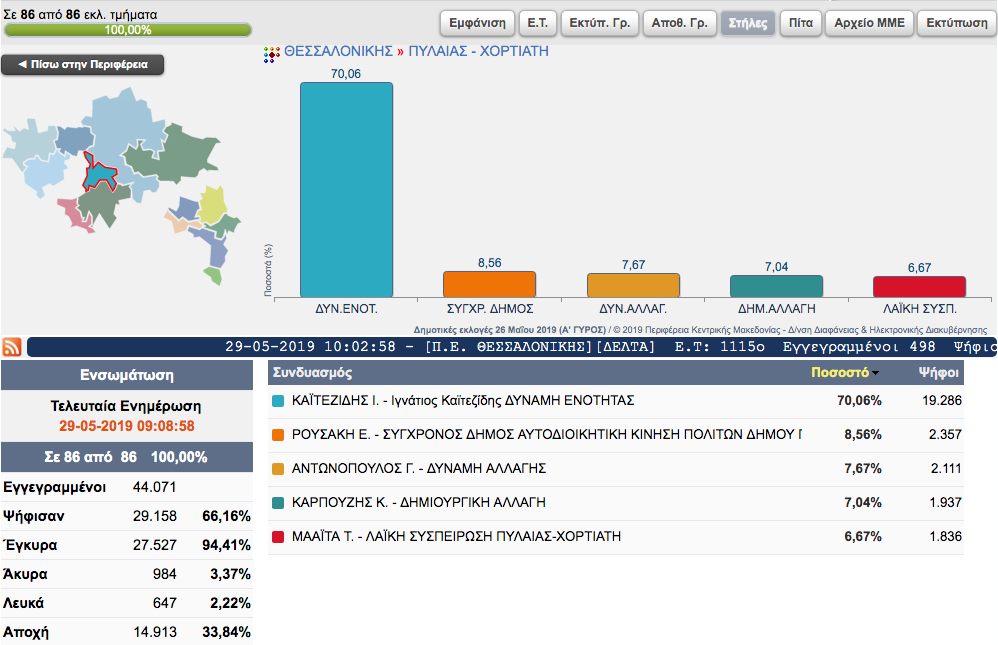Click the Άκυρα 984 row

click(x=127, y=574)
